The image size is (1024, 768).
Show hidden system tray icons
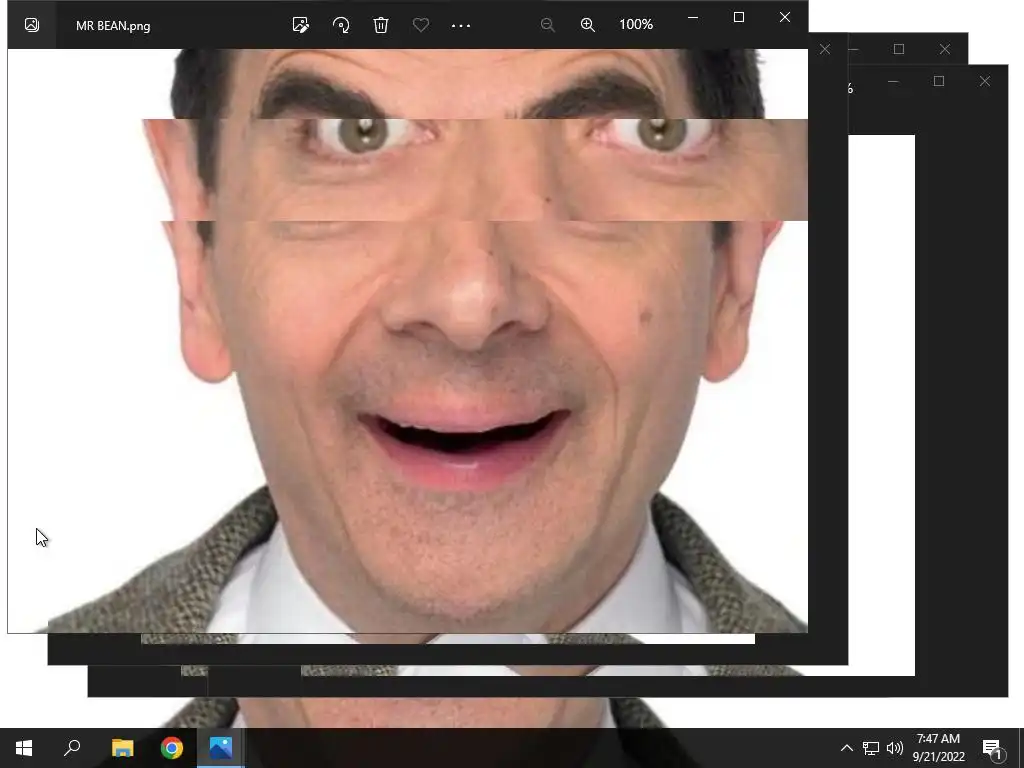pyautogui.click(x=846, y=748)
